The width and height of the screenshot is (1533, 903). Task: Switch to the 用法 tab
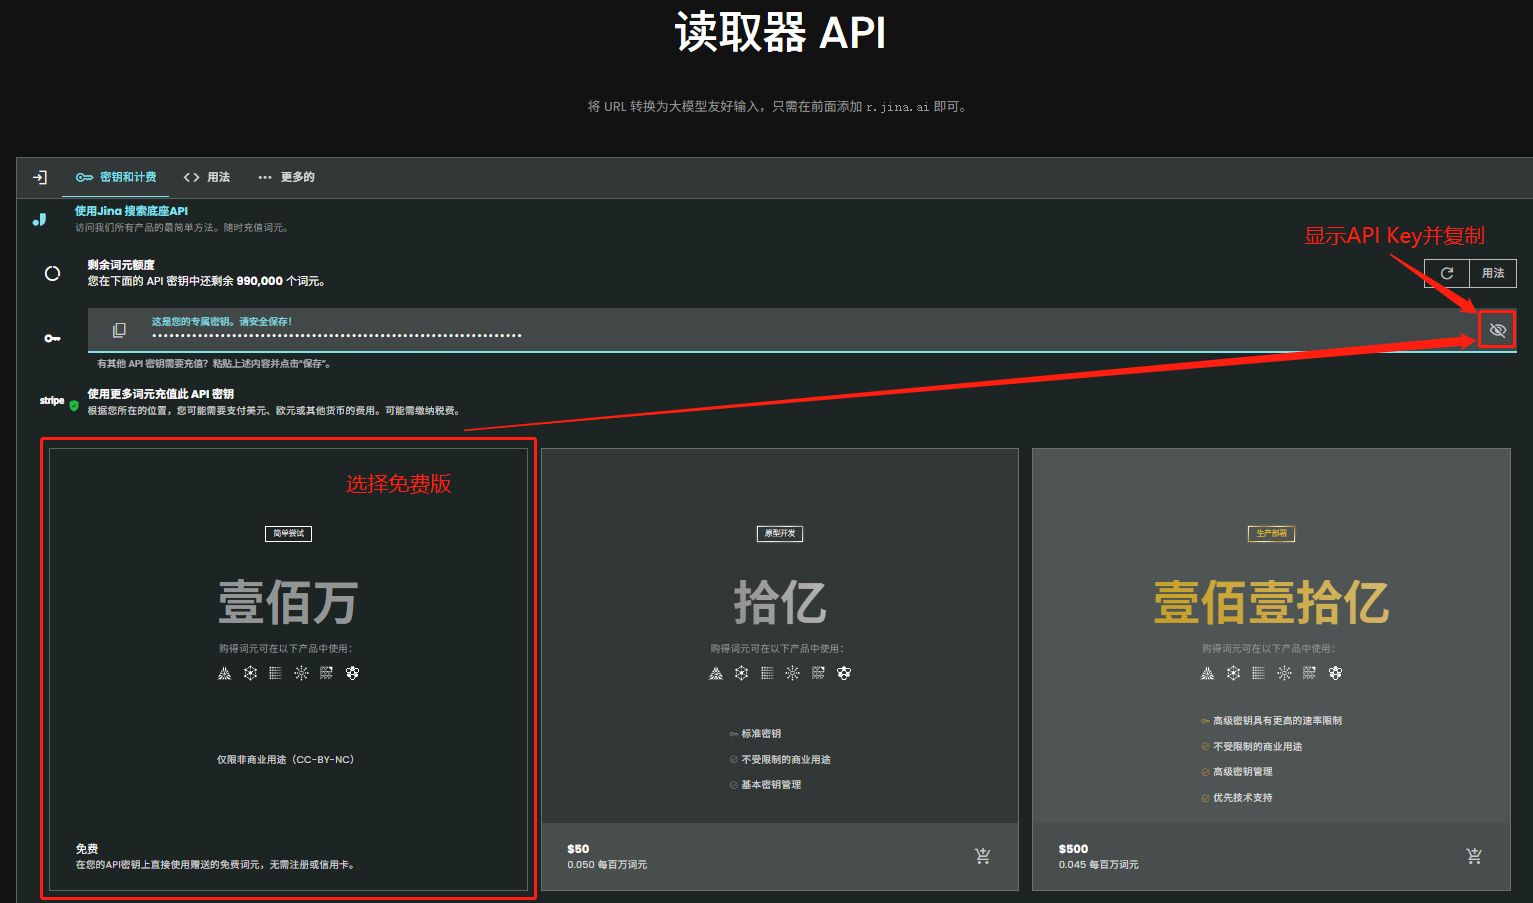coord(207,177)
